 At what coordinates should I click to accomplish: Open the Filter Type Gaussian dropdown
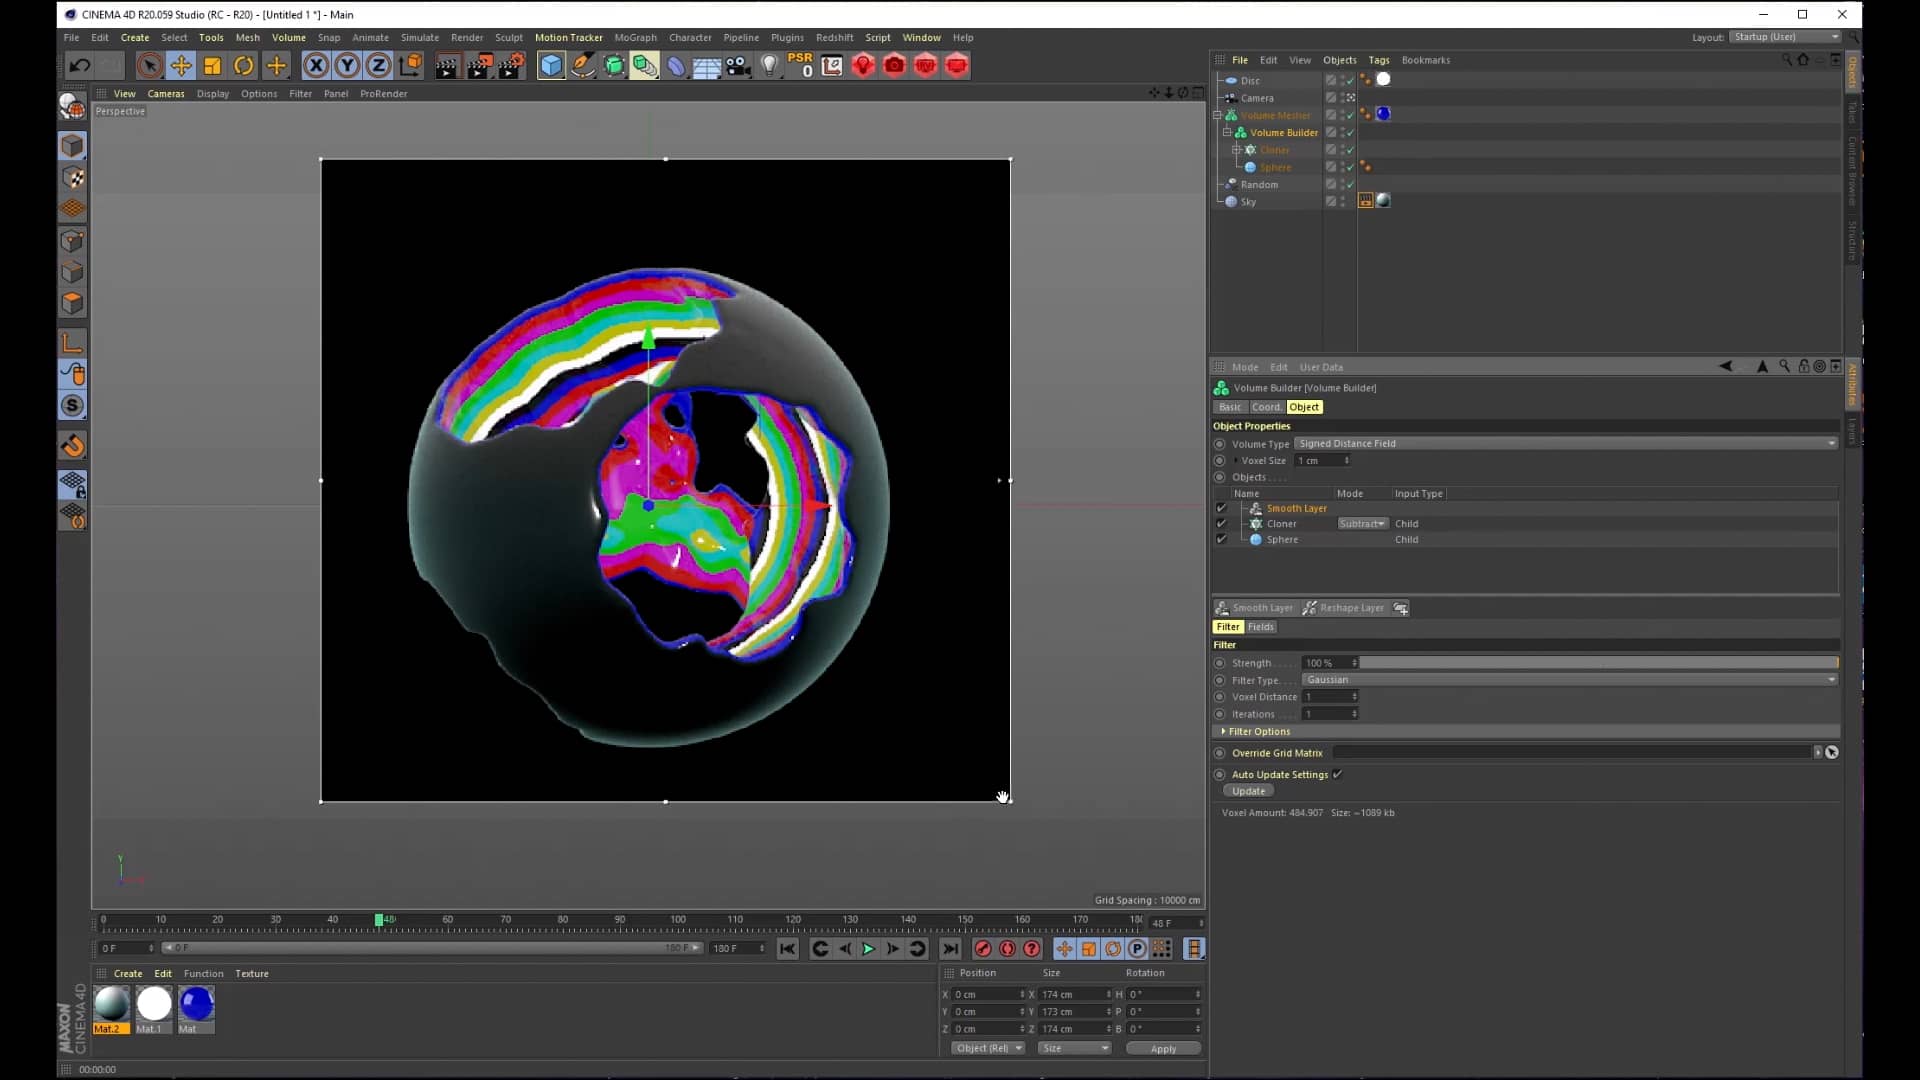coord(1830,680)
